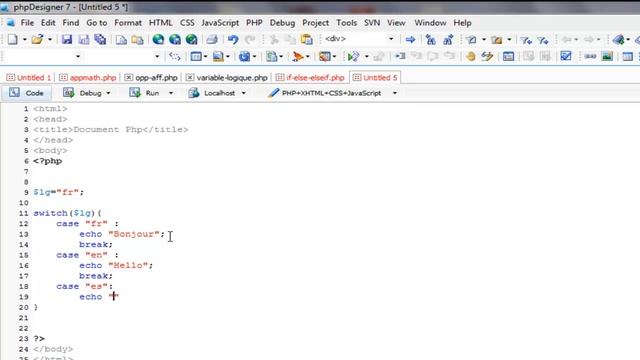Viewport: 640px width, 360px height.
Task: Select the Untitled 5 tab
Action: coord(375,78)
